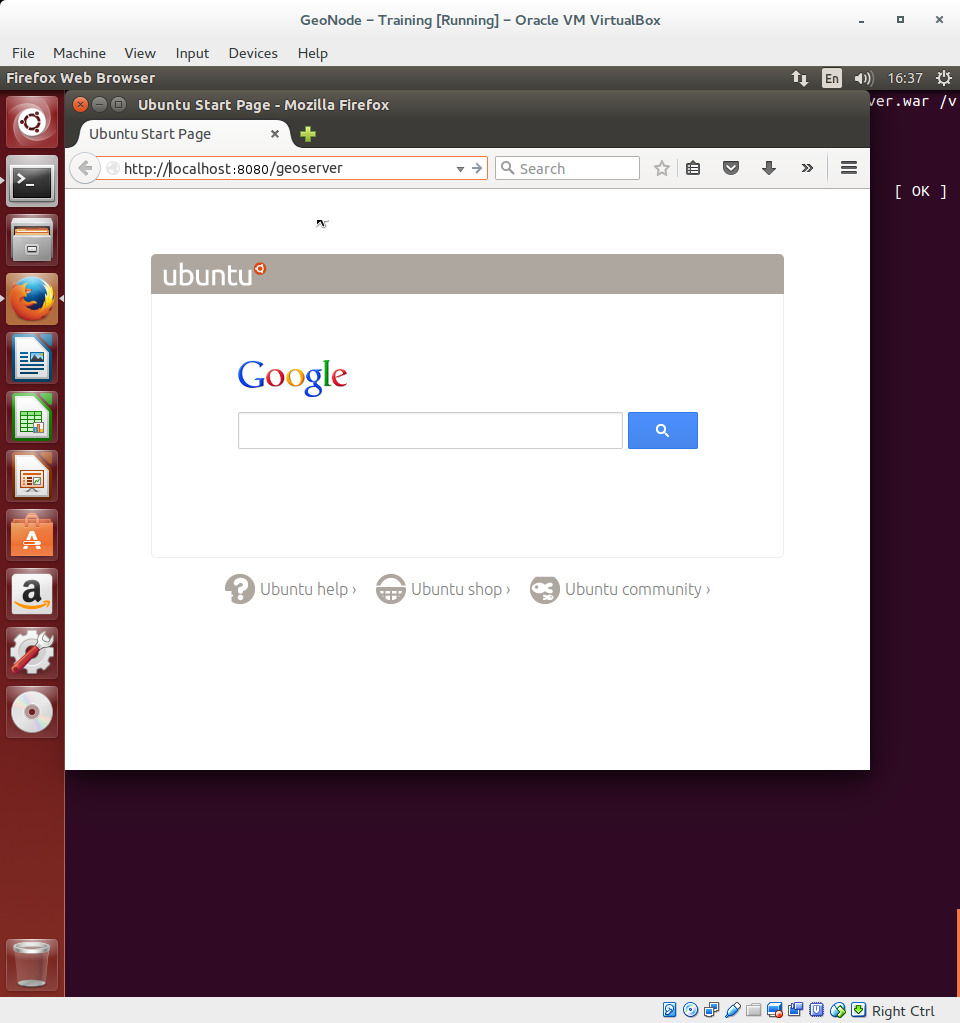Open the Trash in the dock
This screenshot has height=1023, width=960.
[32, 965]
